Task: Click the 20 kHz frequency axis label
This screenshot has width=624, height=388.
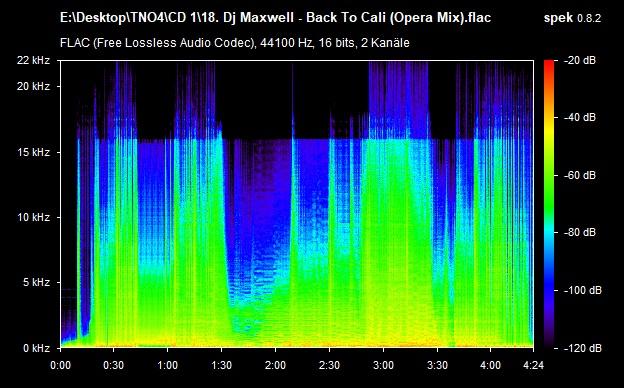Action: (33, 86)
